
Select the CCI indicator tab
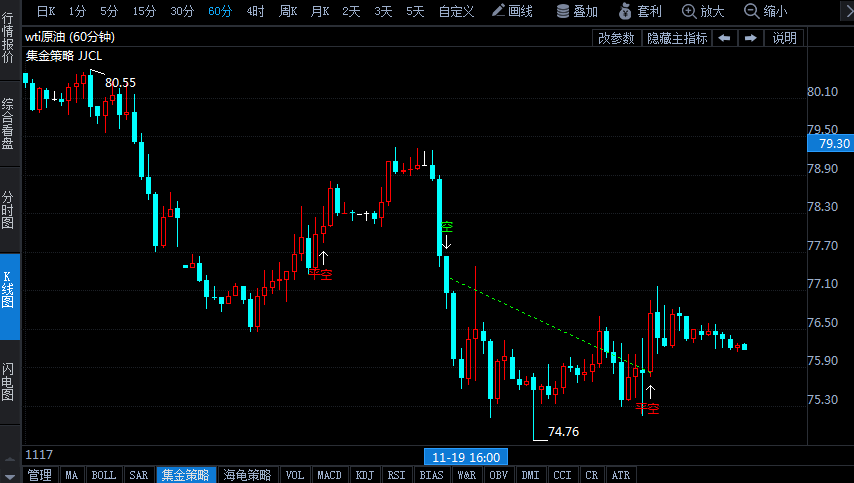562,475
